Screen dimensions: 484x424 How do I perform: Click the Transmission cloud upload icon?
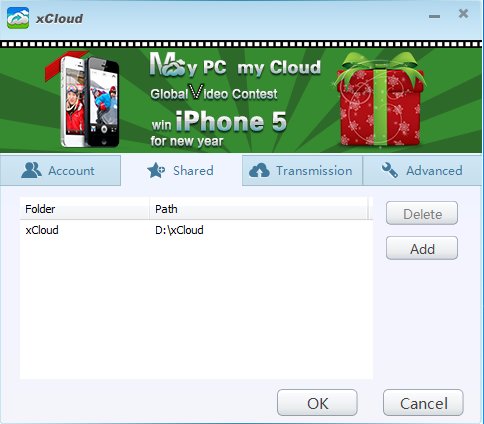pos(259,170)
